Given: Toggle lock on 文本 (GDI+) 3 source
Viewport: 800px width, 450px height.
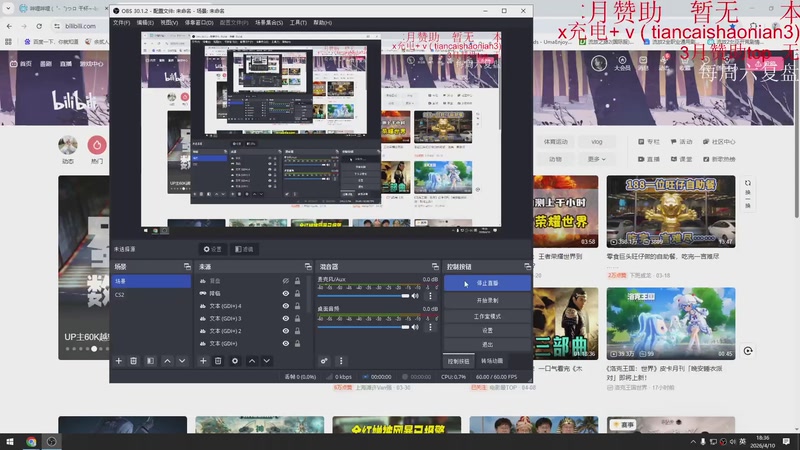Looking at the screenshot, I should (x=297, y=318).
